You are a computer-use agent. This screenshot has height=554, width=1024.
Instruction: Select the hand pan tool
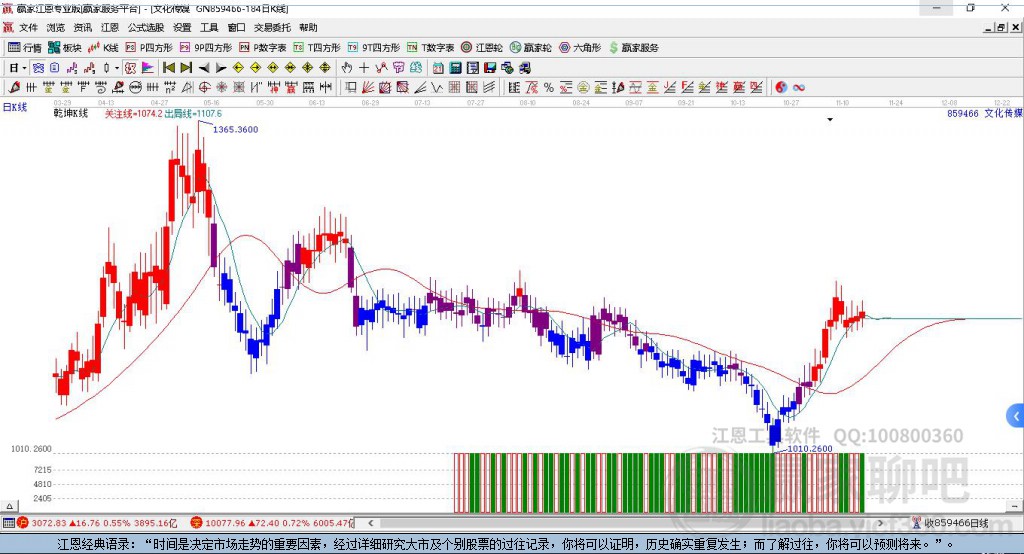pos(347,68)
